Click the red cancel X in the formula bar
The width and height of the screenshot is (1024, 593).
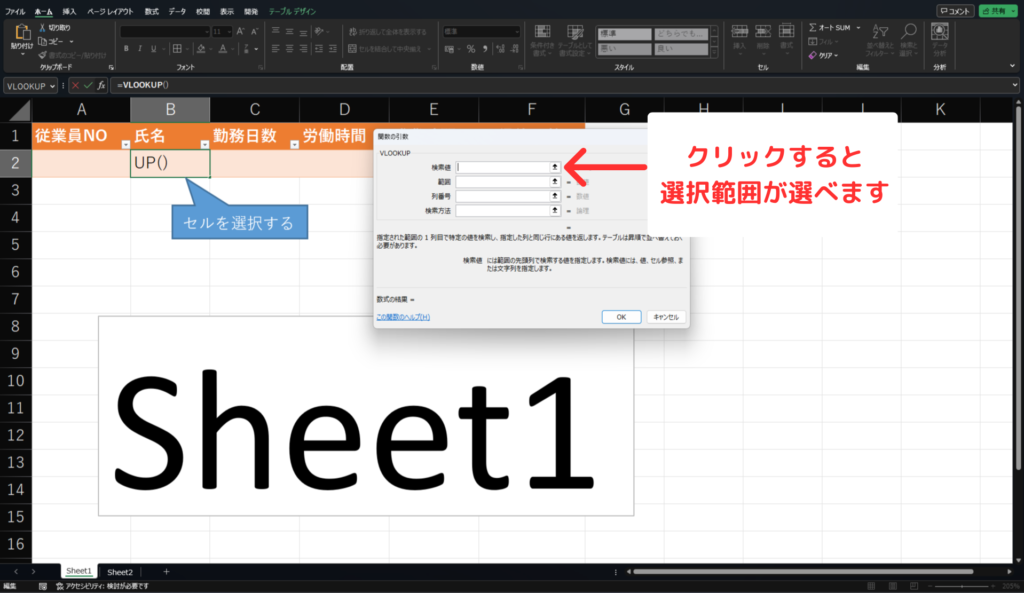pos(76,86)
